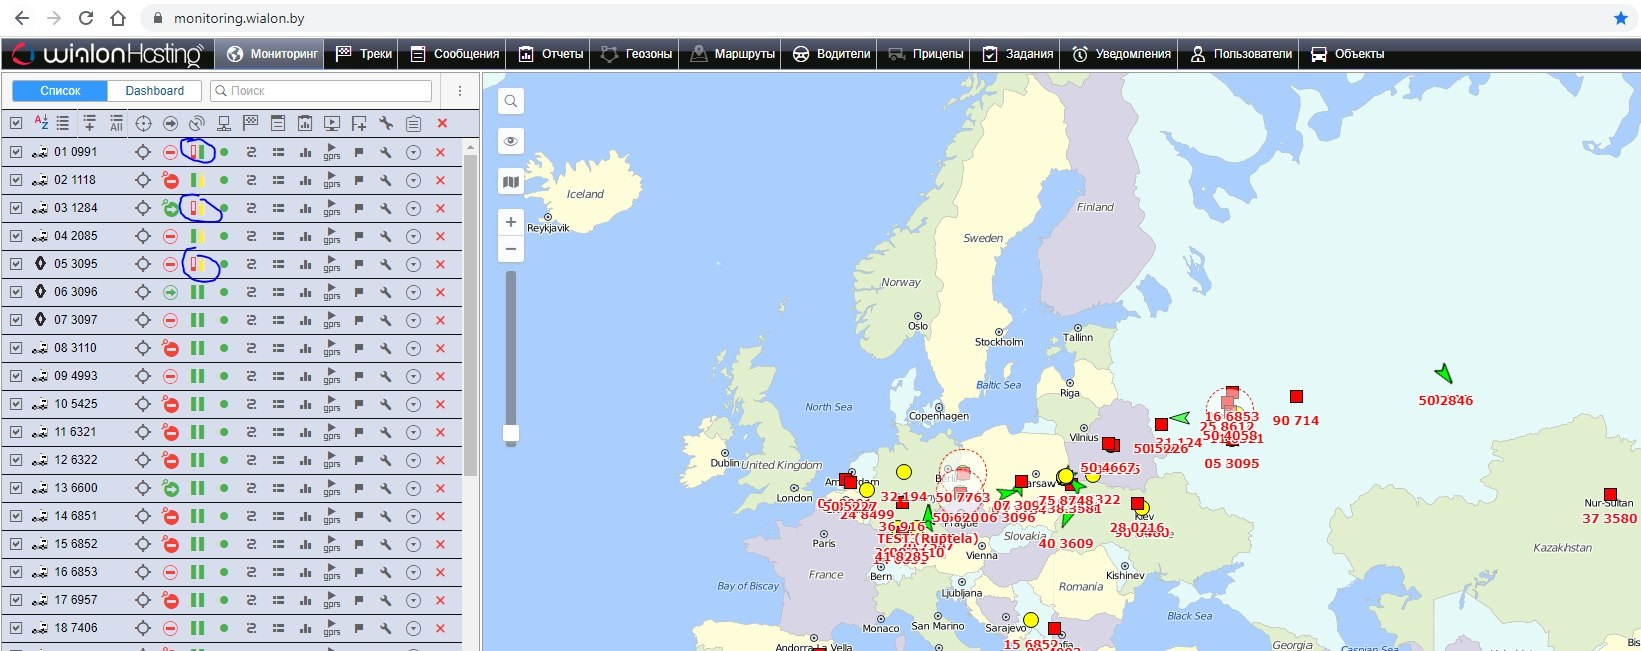Click the A-Z sort icon in list header
The height and width of the screenshot is (651, 1641).
[x=41, y=123]
